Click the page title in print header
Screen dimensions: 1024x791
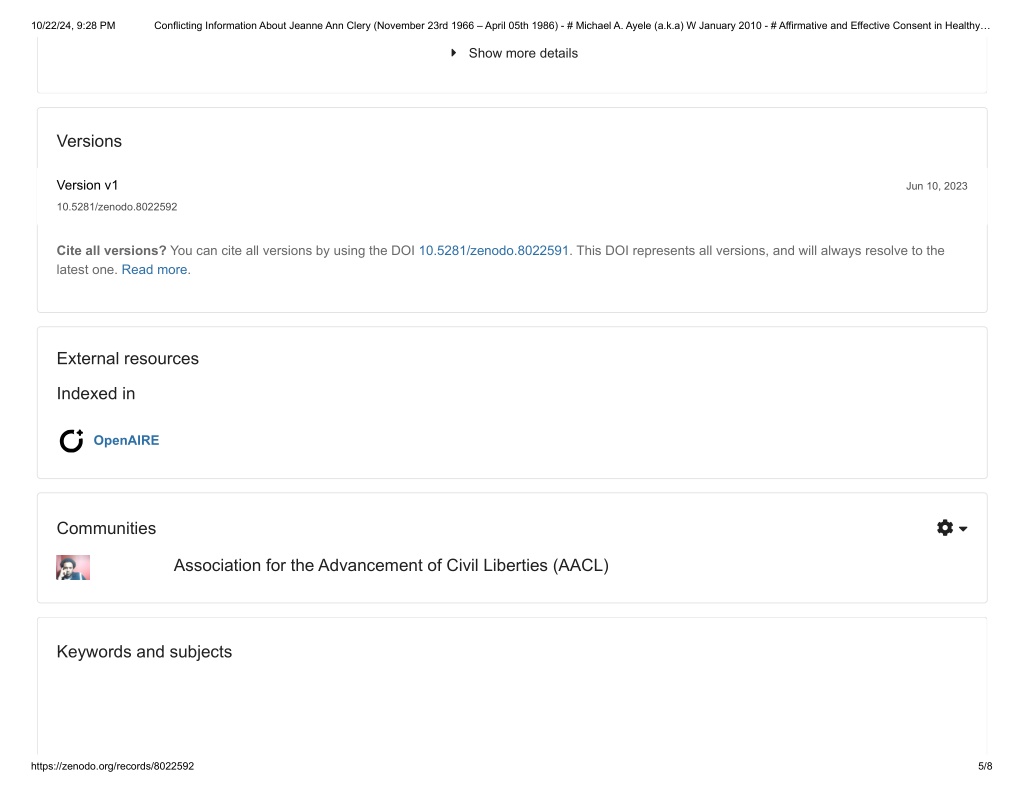572,25
